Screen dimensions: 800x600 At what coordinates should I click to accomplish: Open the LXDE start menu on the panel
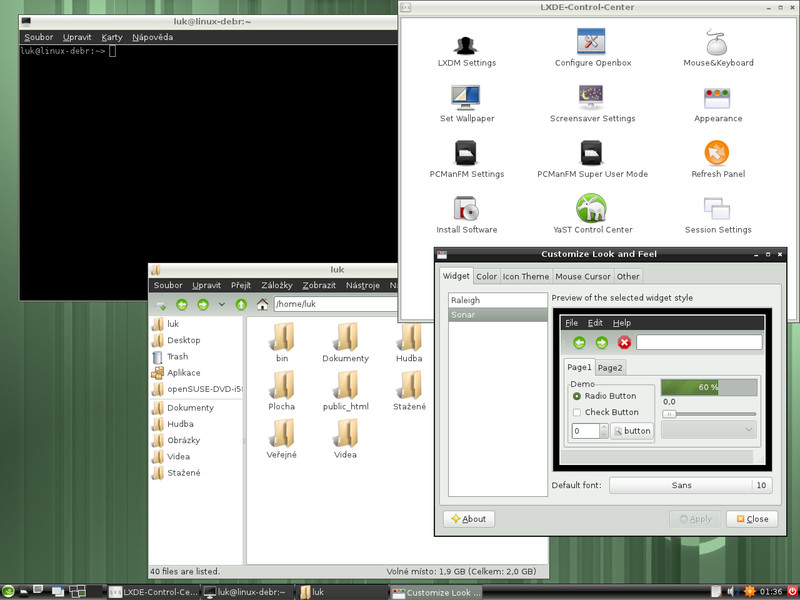(8, 592)
